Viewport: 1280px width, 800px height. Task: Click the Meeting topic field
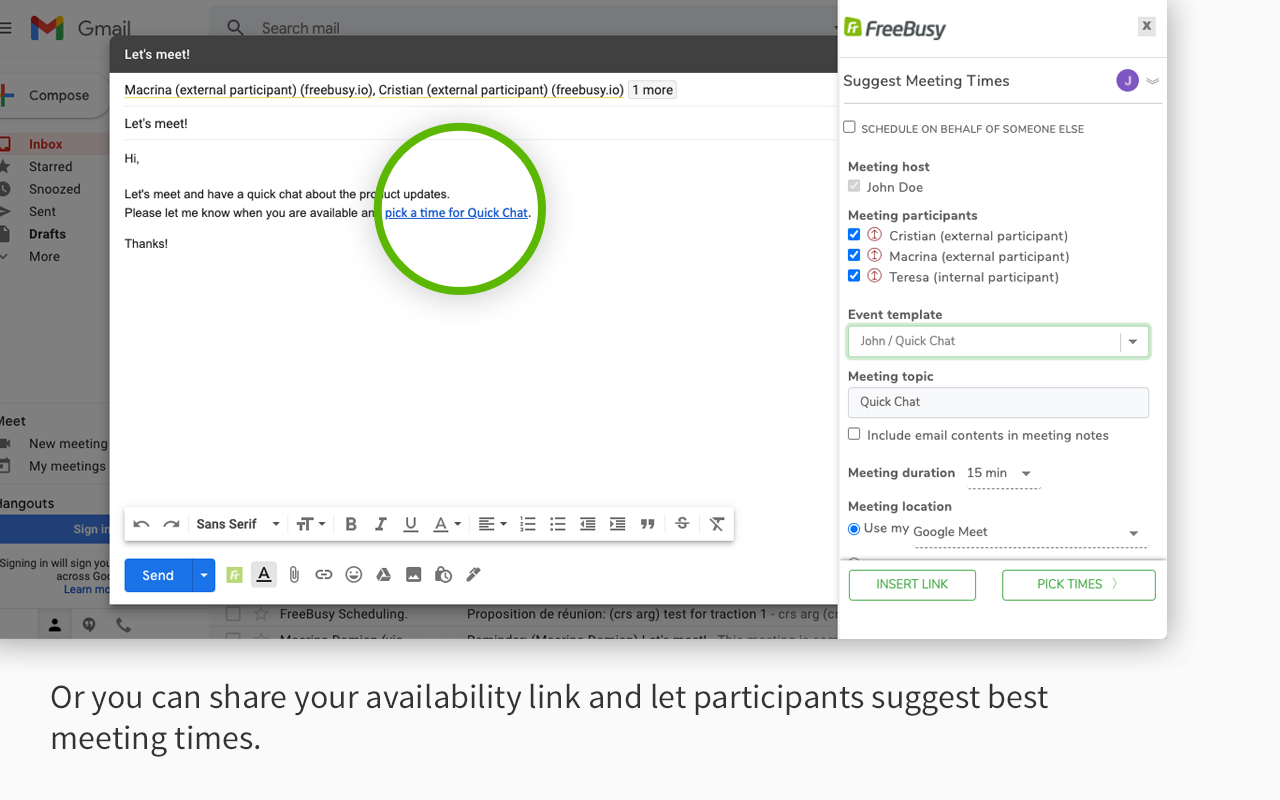[x=998, y=402]
